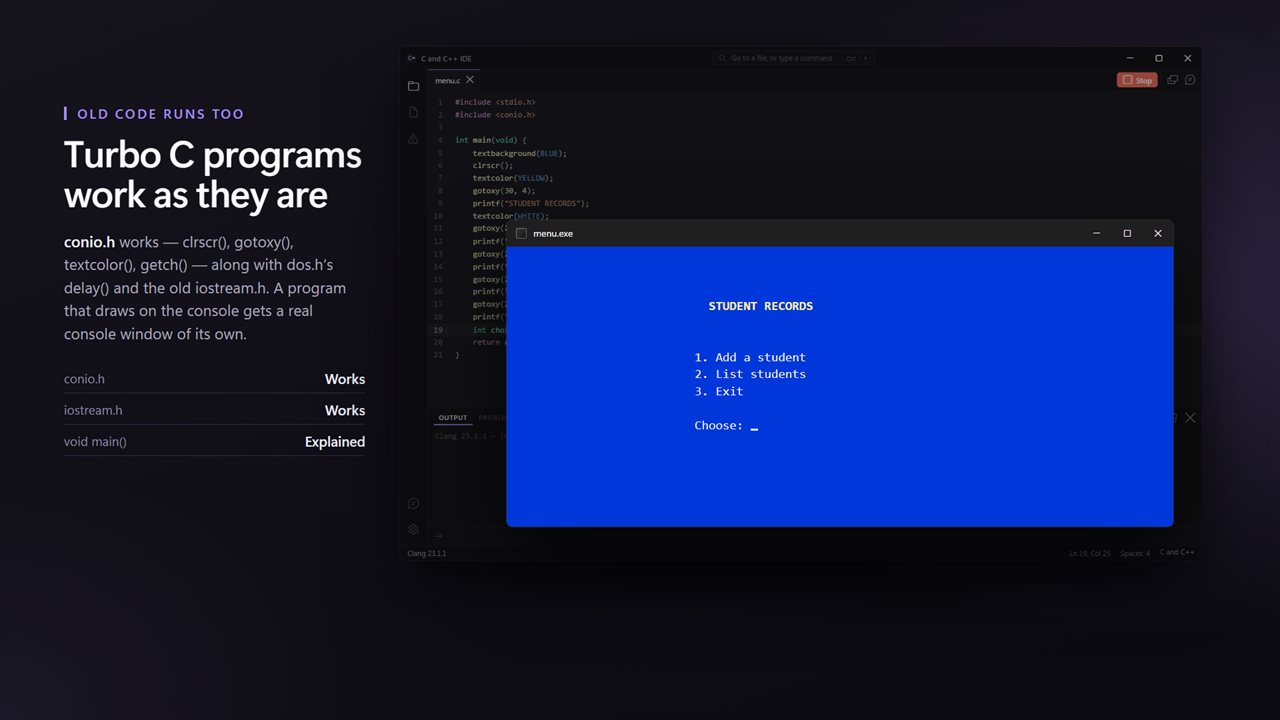This screenshot has width=1280, height=720.
Task: Click the new file icon in IDE sidebar
Action: (413, 112)
